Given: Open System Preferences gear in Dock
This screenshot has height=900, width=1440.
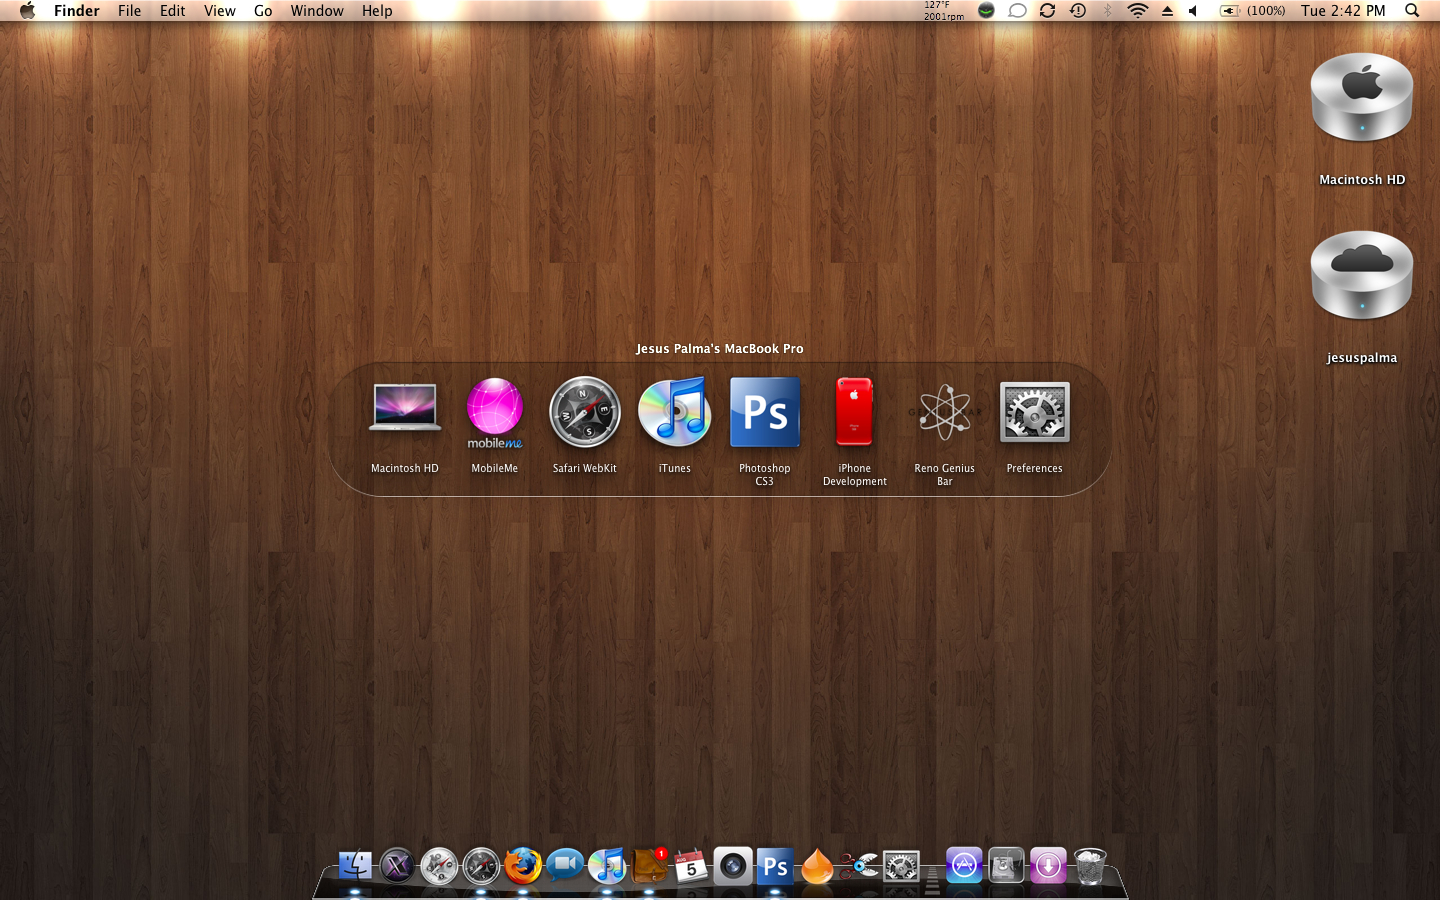Looking at the screenshot, I should point(901,866).
